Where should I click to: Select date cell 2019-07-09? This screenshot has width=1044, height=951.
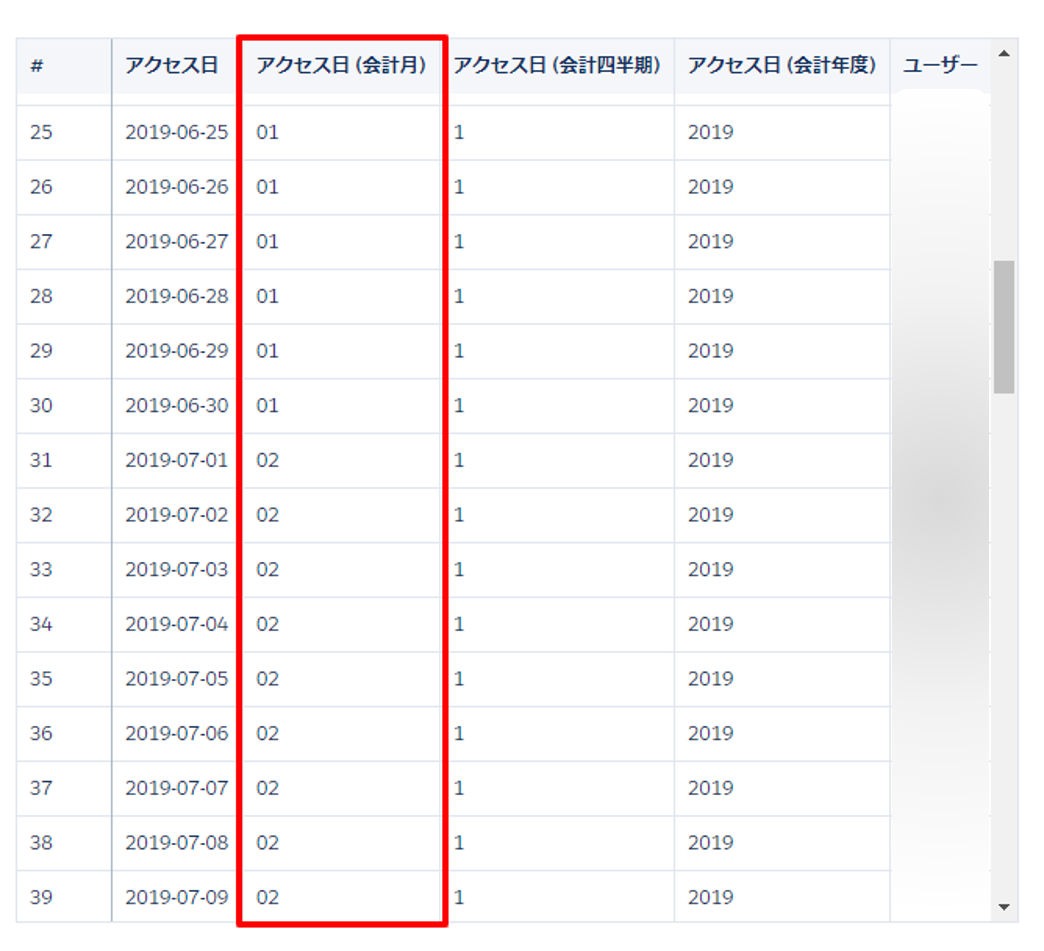[176, 897]
